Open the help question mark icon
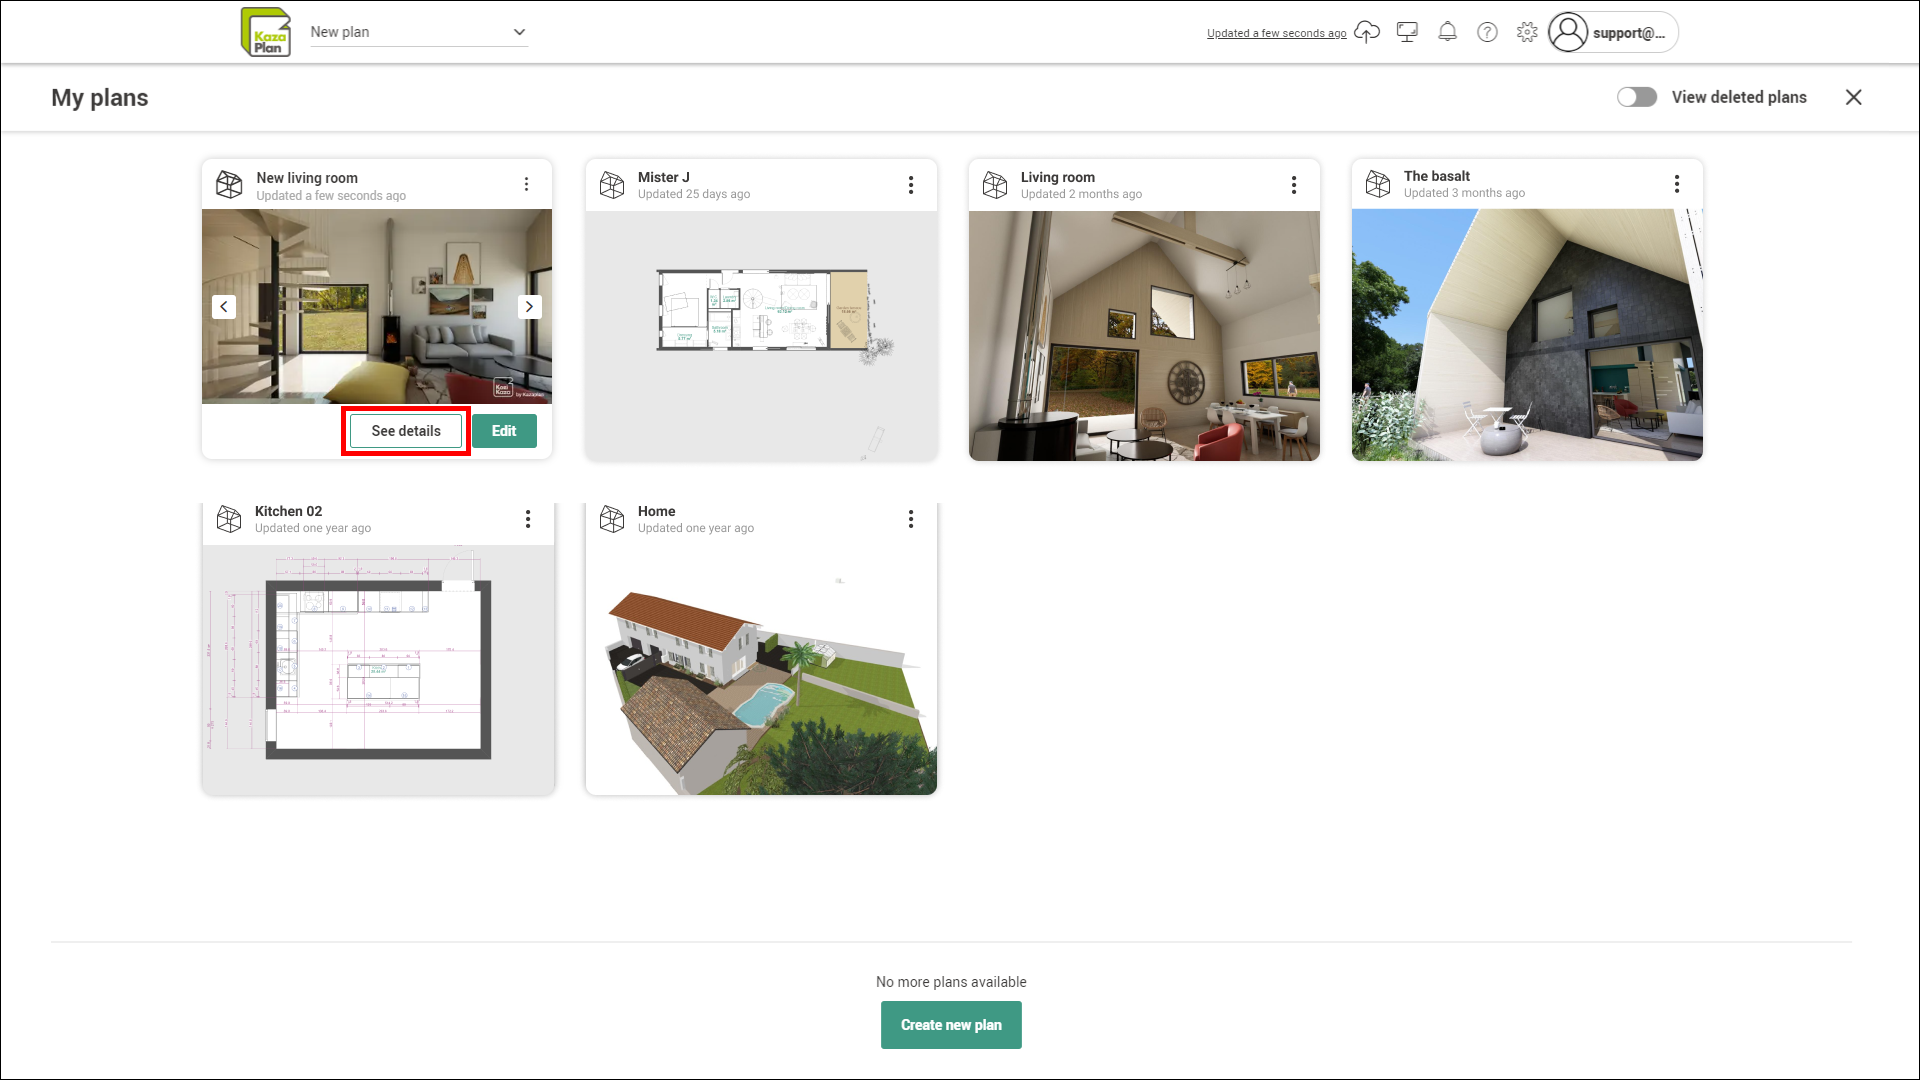This screenshot has width=1920, height=1080. [x=1487, y=32]
